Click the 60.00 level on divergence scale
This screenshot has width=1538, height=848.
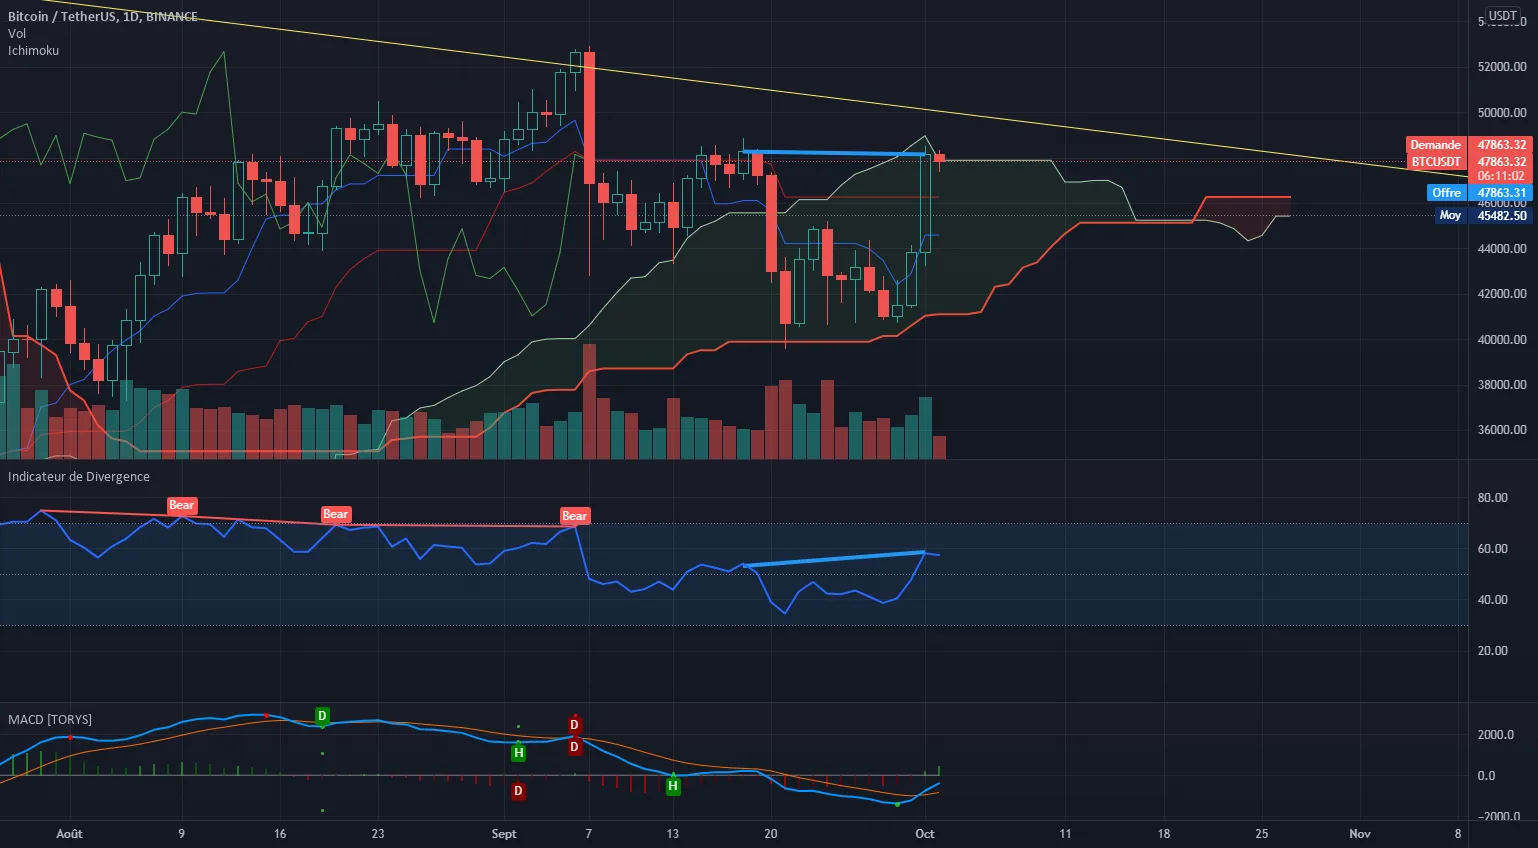click(x=1493, y=549)
